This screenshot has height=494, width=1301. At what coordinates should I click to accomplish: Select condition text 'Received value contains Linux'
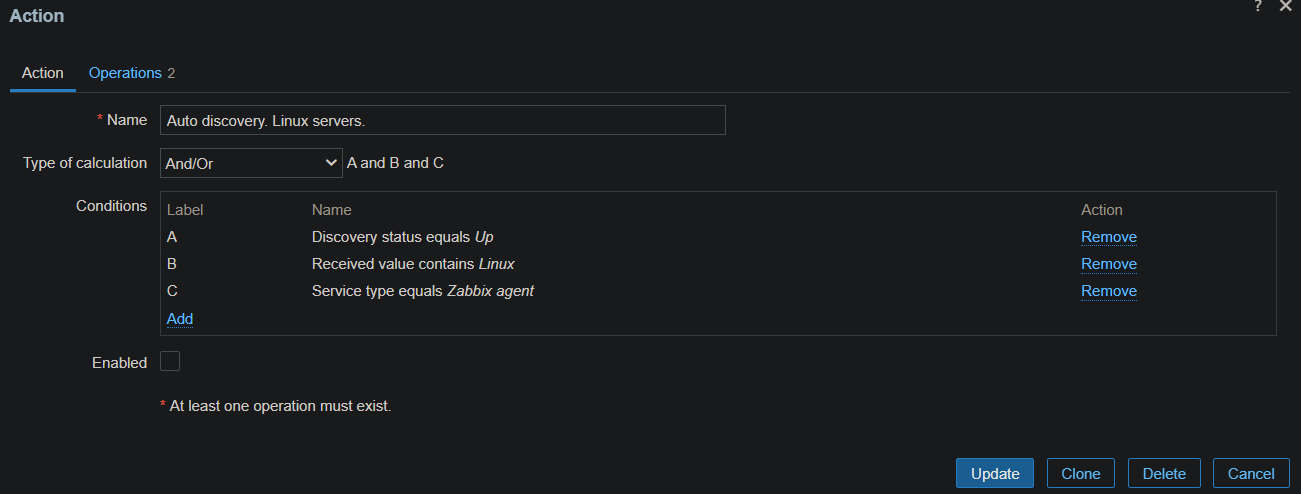pyautogui.click(x=413, y=264)
